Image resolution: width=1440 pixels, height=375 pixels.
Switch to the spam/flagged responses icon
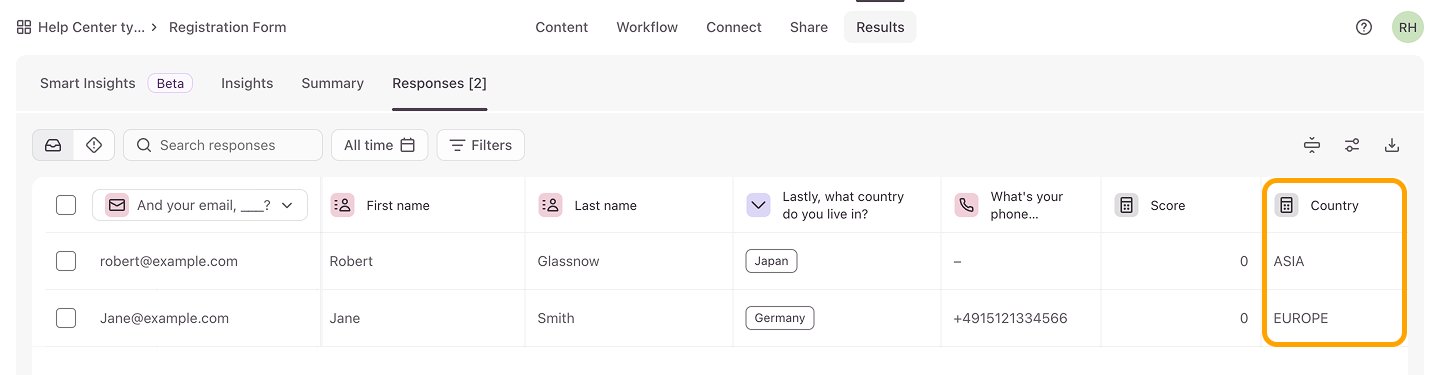point(94,145)
